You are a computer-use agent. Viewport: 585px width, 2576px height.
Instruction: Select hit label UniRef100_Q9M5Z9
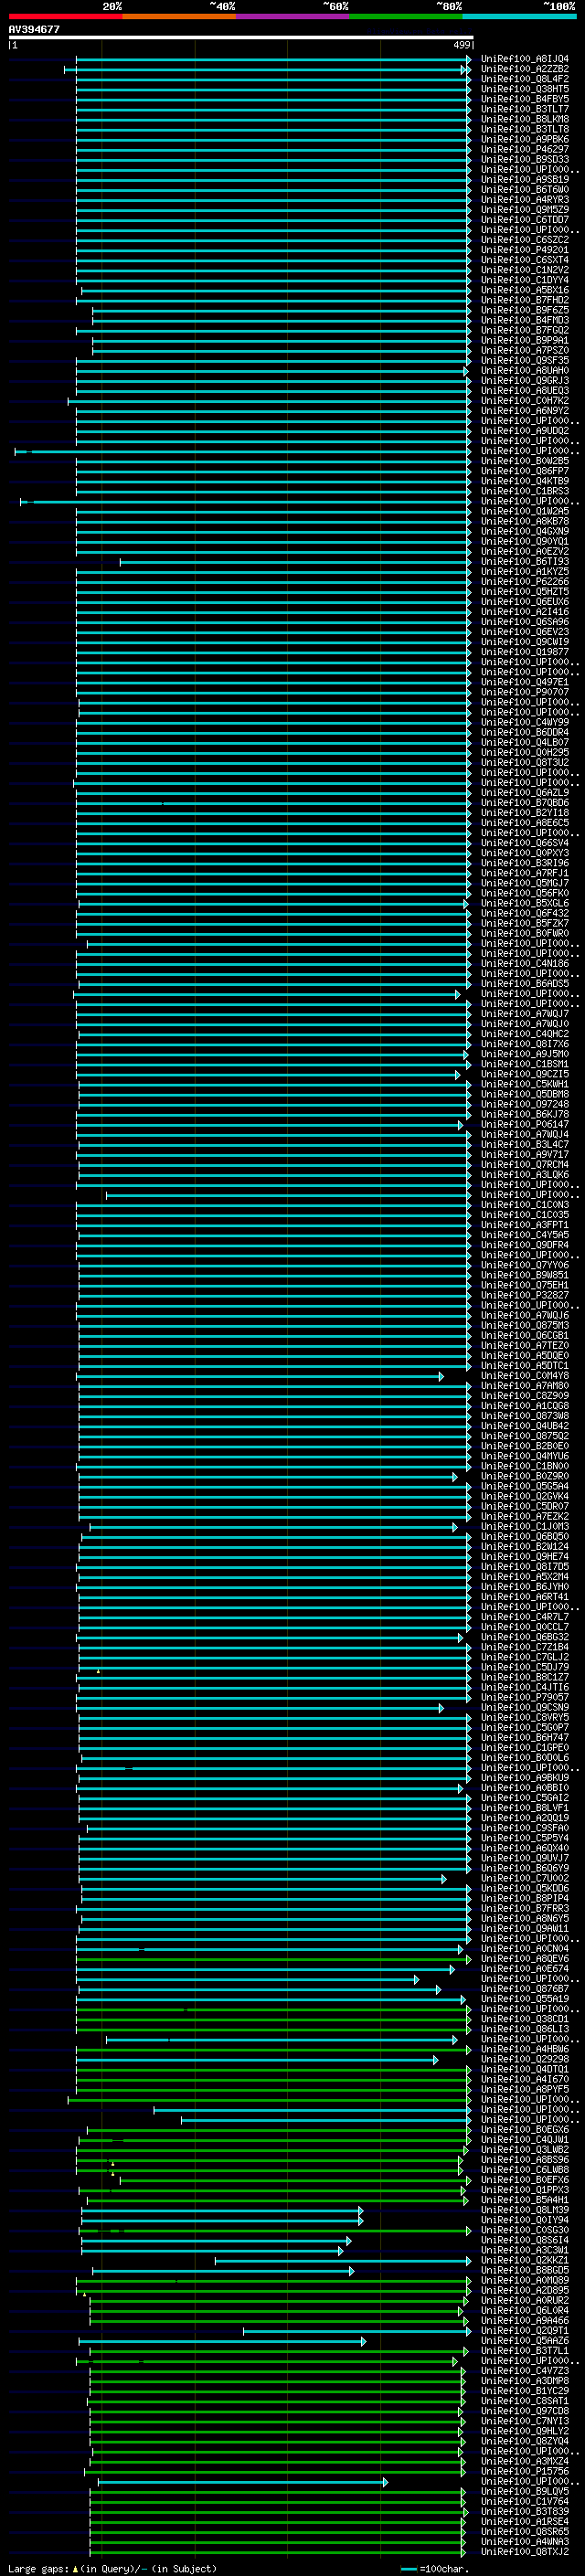click(x=524, y=210)
